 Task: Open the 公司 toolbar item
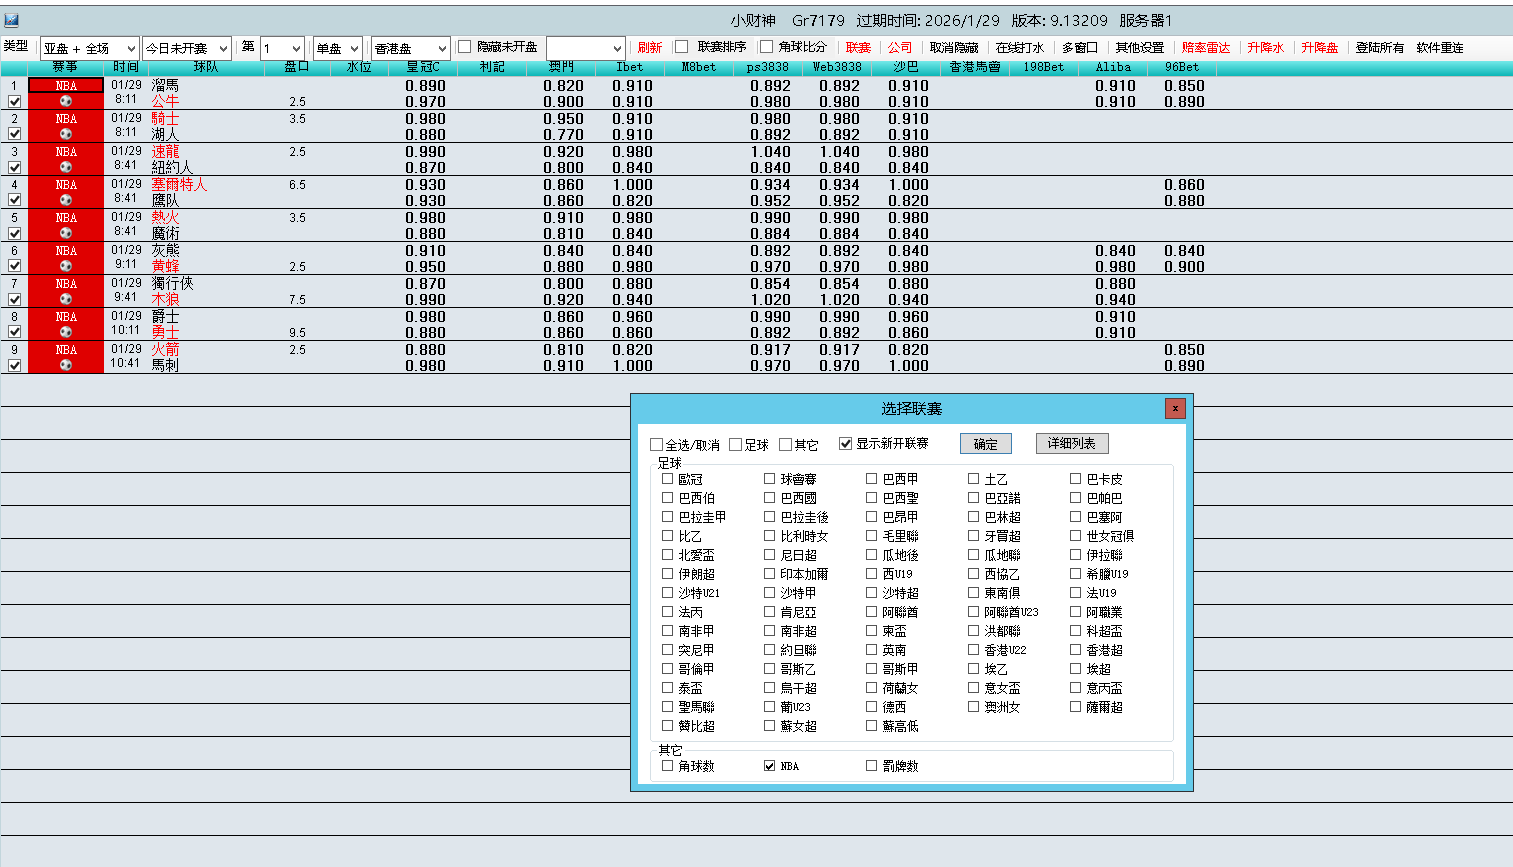pyautogui.click(x=900, y=47)
